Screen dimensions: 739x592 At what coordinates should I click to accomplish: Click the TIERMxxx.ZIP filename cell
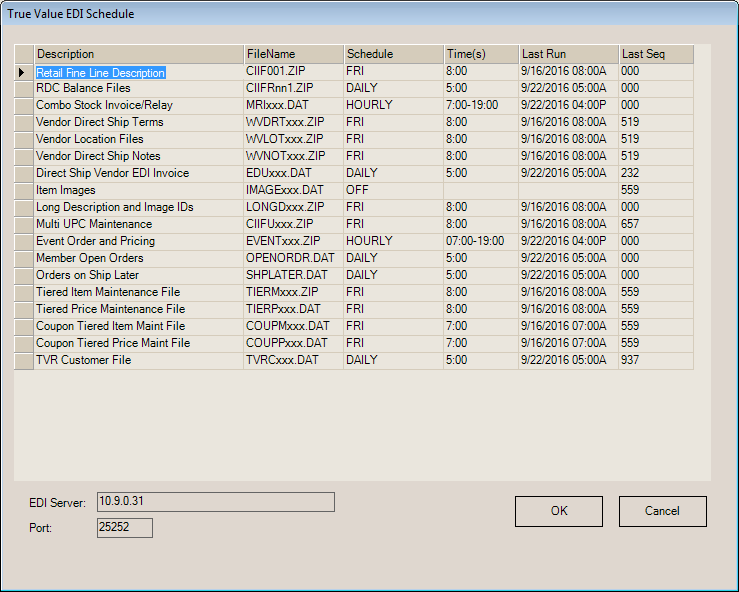point(294,292)
